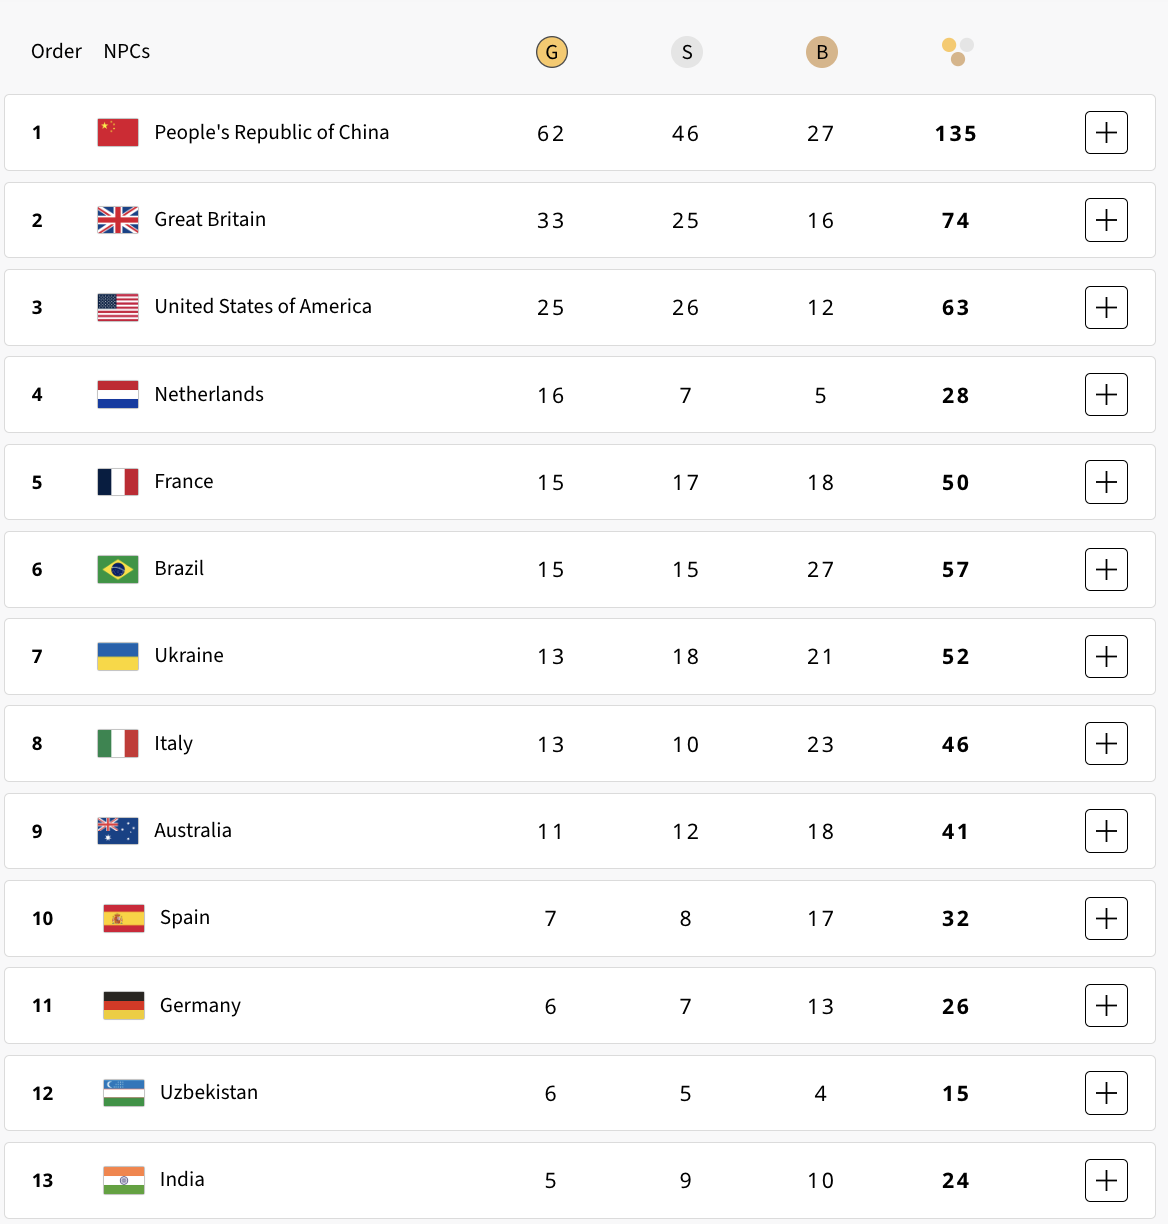Click the Bronze medal column header icon
Screen dimensions: 1168x1224
pos(821,52)
